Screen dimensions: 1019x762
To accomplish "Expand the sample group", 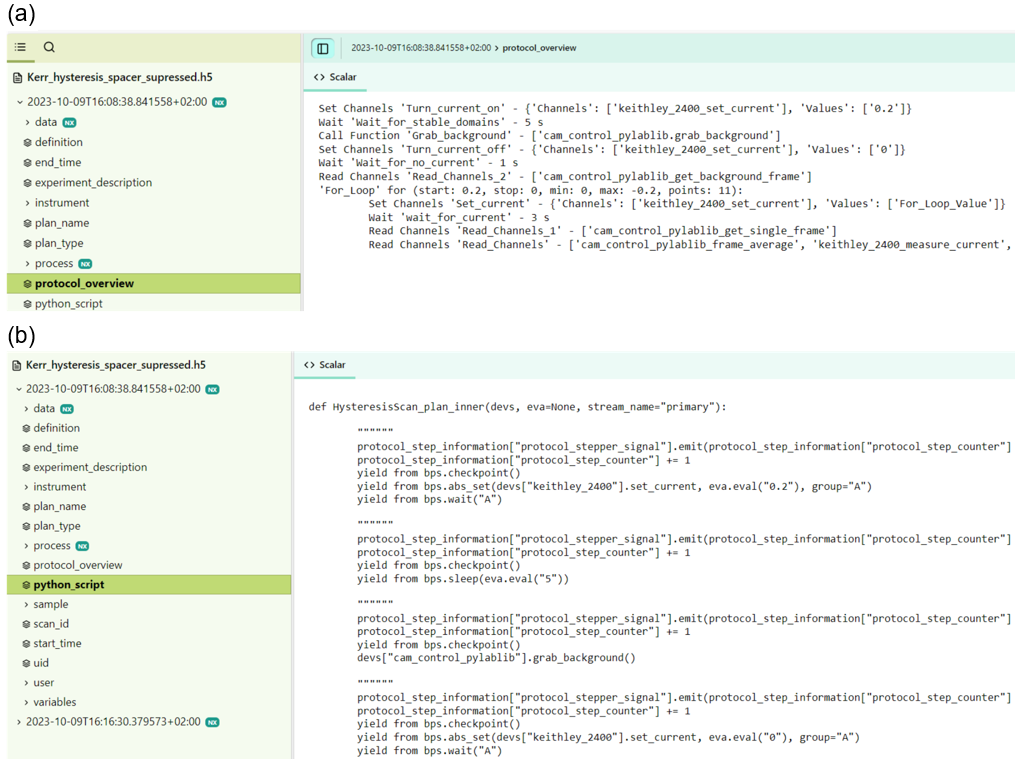I will tap(25, 605).
